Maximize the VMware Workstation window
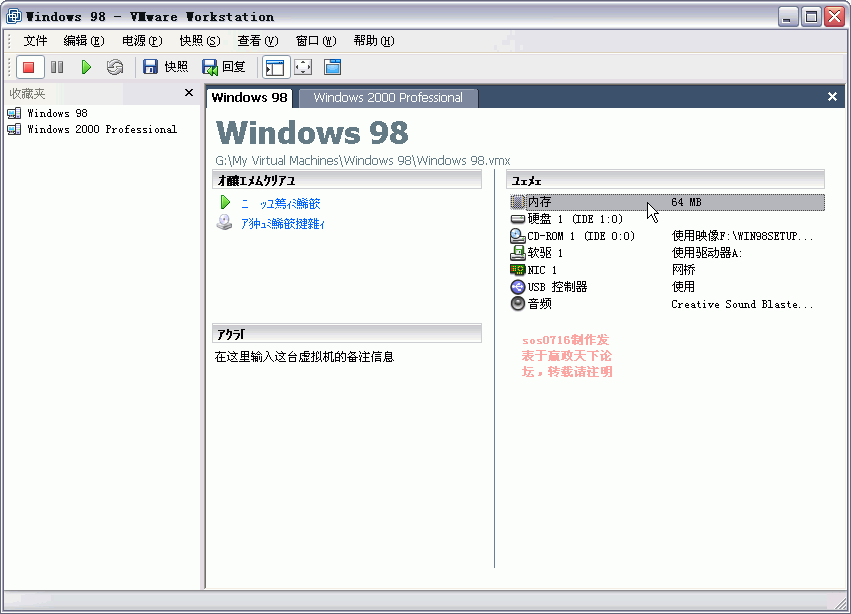This screenshot has height=614, width=851. (811, 17)
